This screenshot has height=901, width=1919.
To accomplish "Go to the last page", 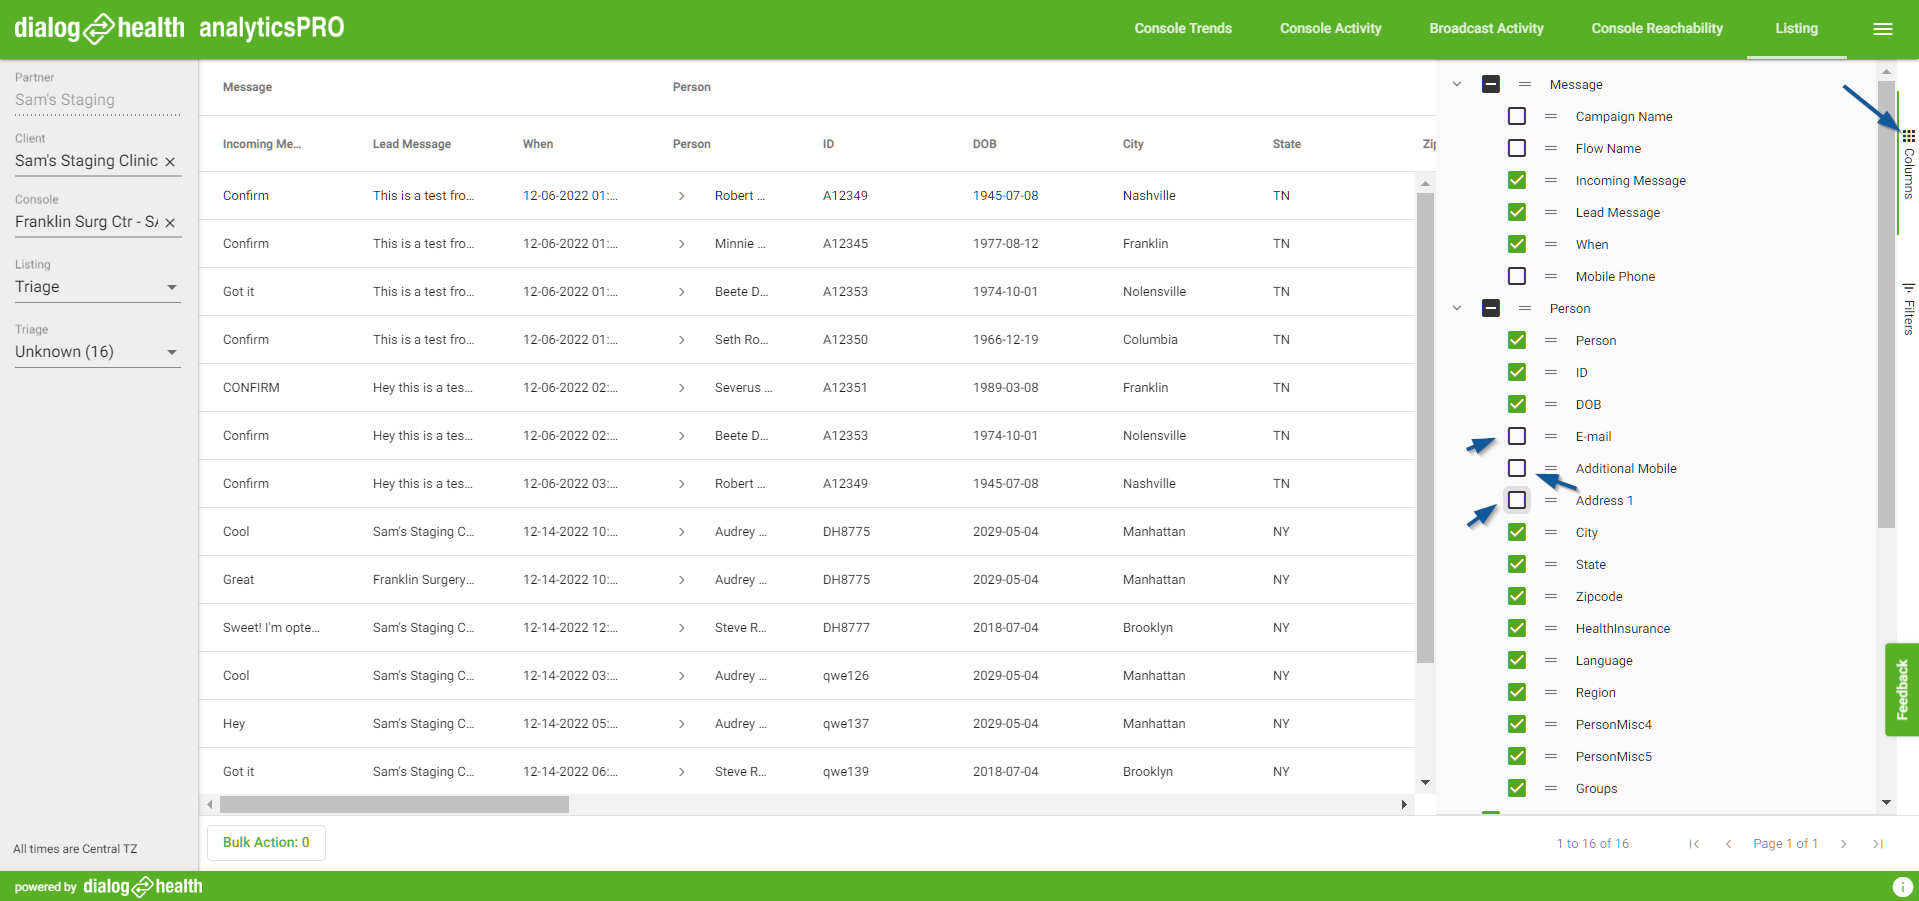I will click(1878, 844).
